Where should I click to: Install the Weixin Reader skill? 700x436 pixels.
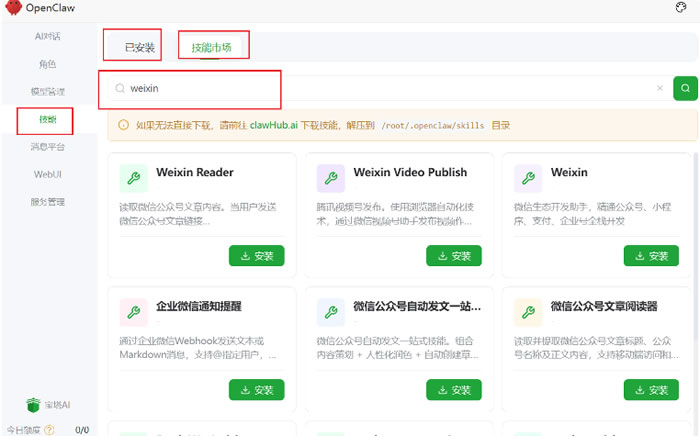click(x=256, y=256)
